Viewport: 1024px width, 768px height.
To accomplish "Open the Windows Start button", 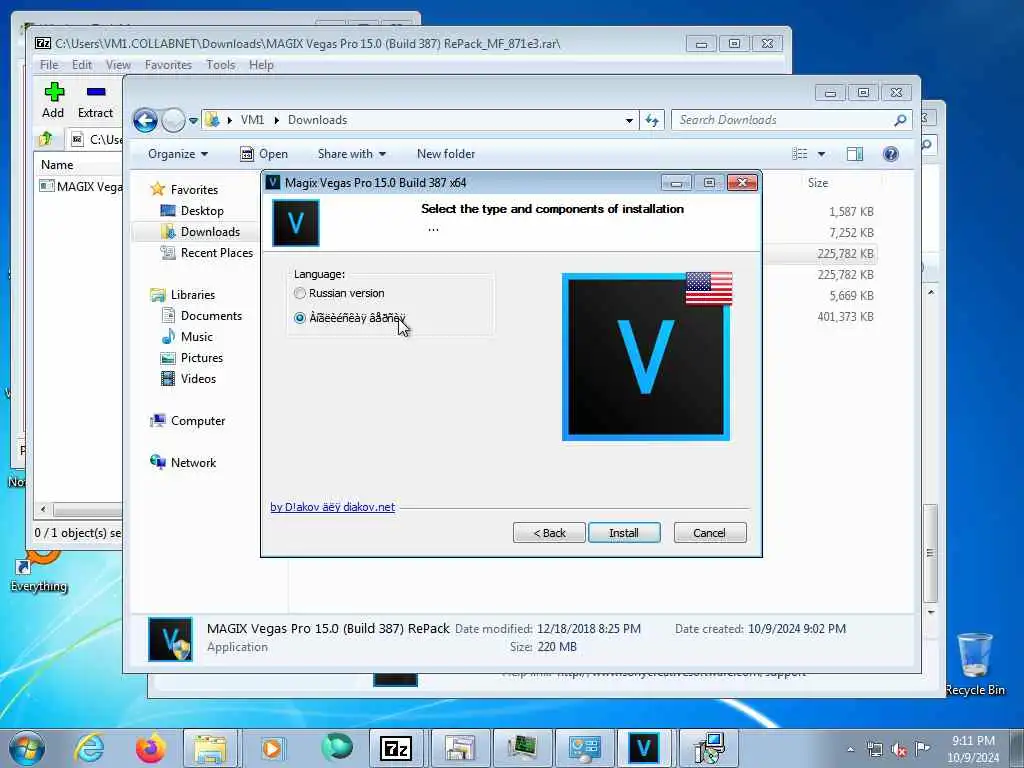I will [x=27, y=748].
